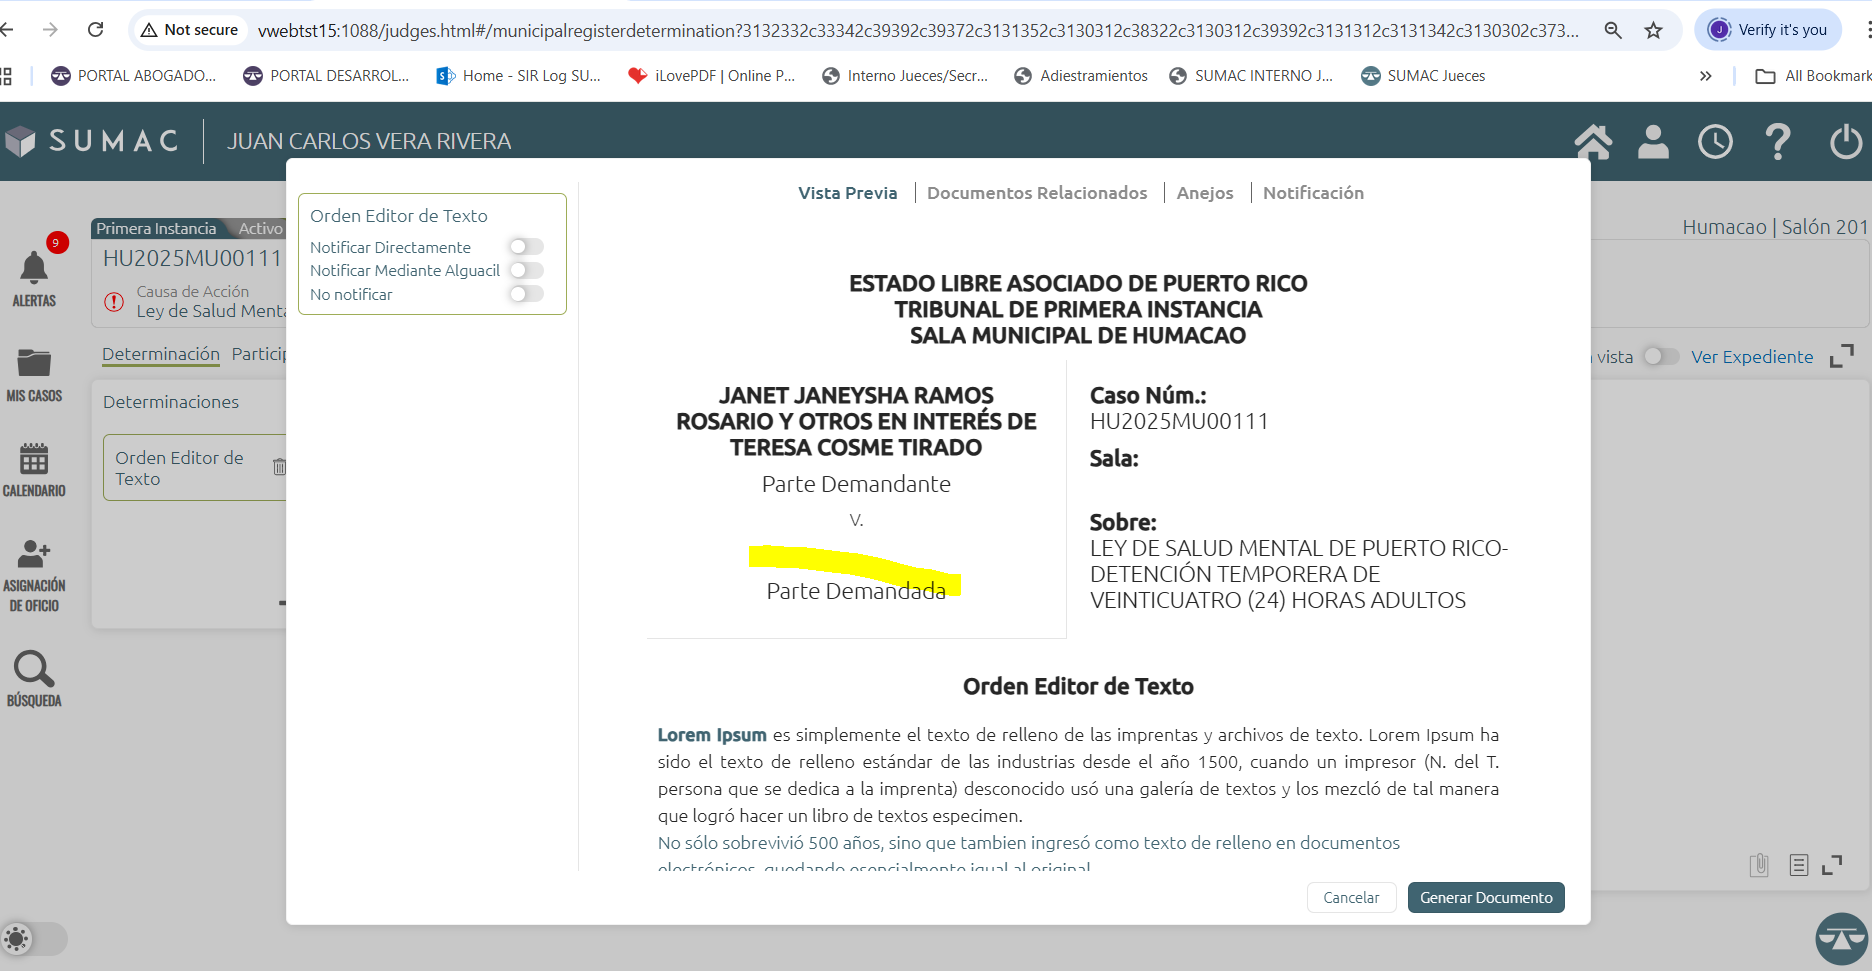Click the Cancelar button
This screenshot has width=1872, height=971.
coord(1350,898)
